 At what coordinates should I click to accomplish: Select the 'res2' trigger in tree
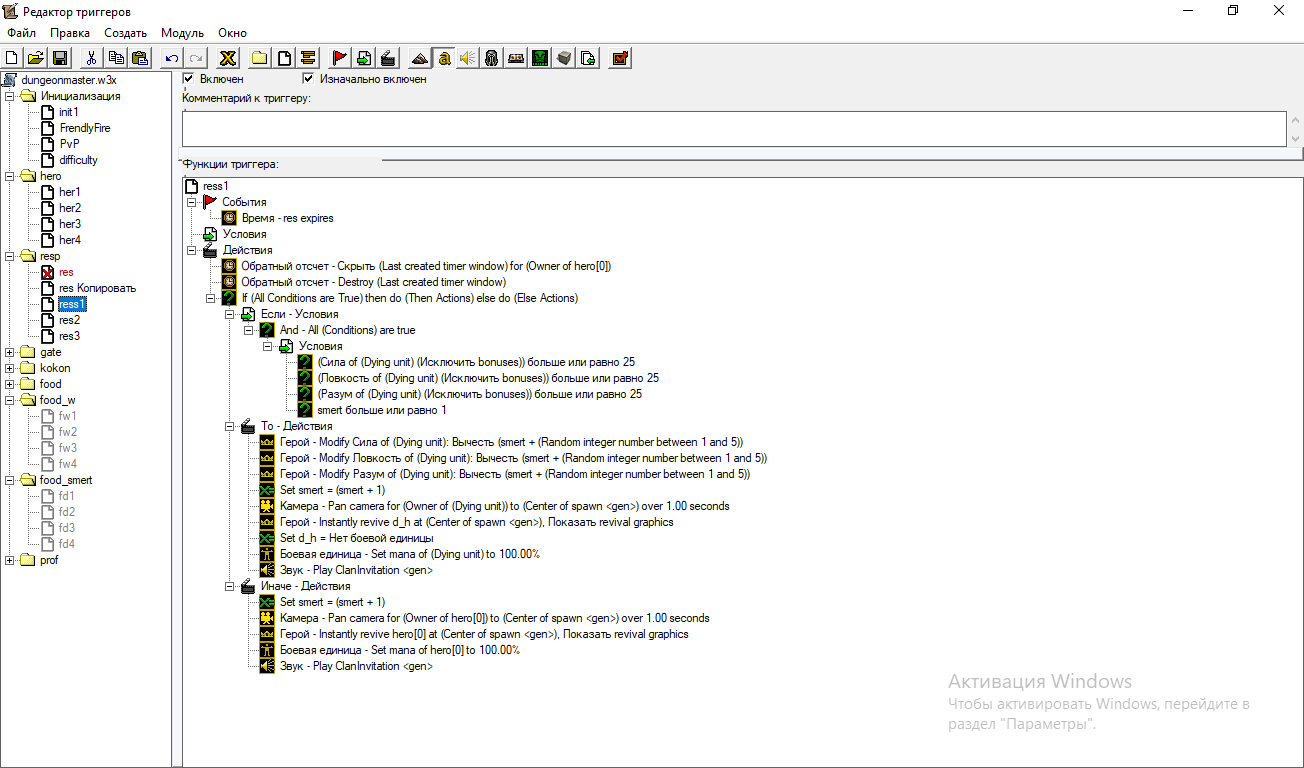coord(69,320)
